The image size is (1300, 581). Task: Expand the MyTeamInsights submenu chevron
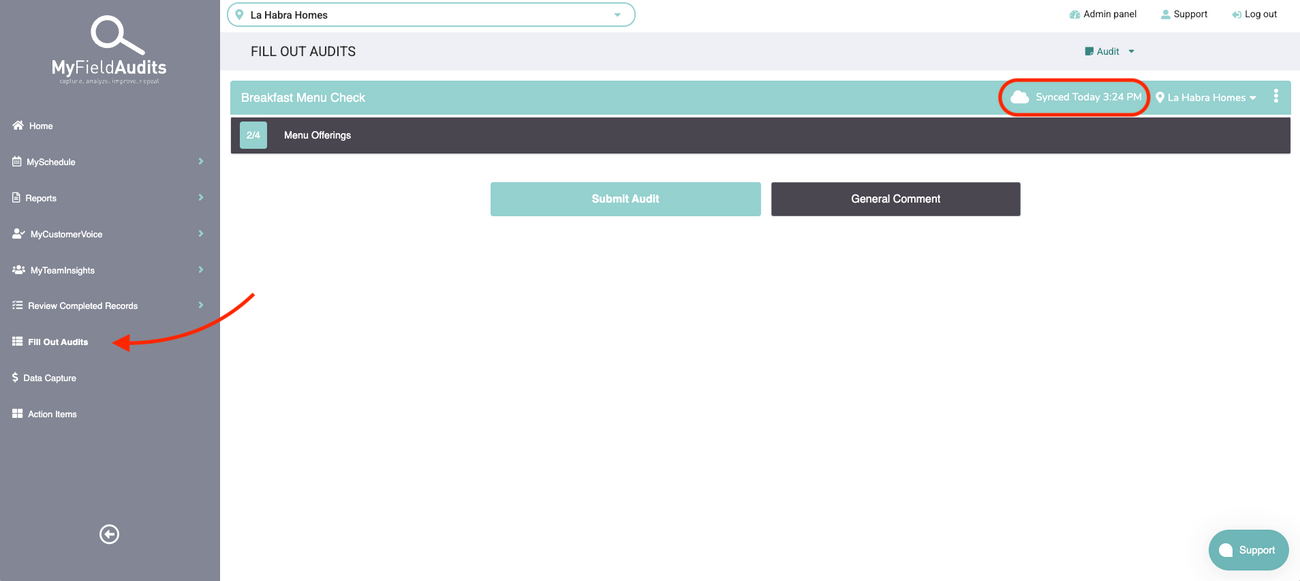pos(201,270)
